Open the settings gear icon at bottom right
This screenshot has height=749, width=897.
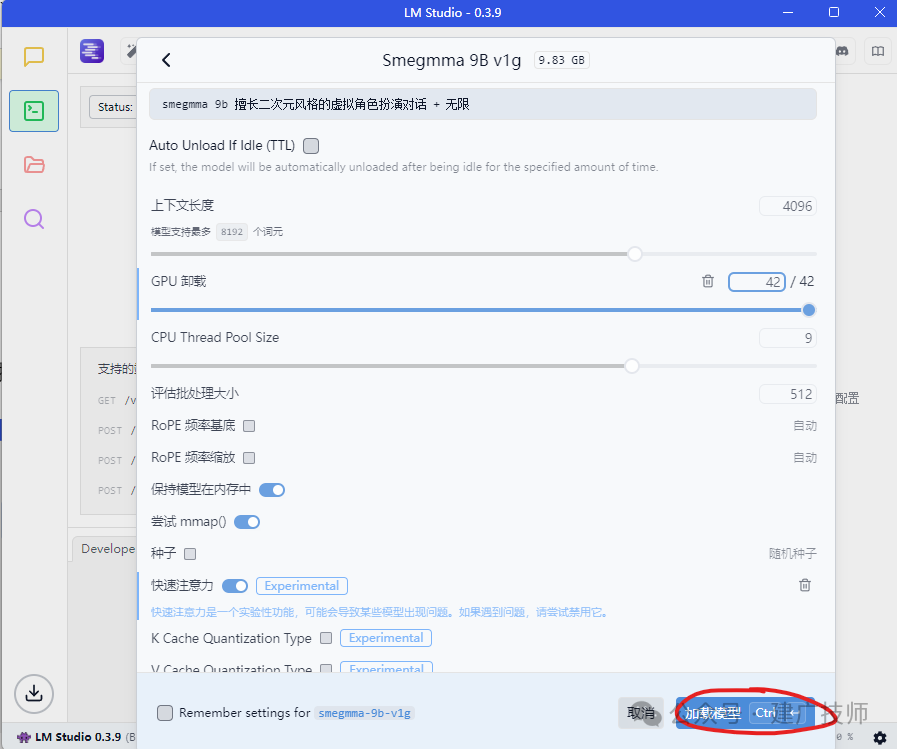(880, 738)
